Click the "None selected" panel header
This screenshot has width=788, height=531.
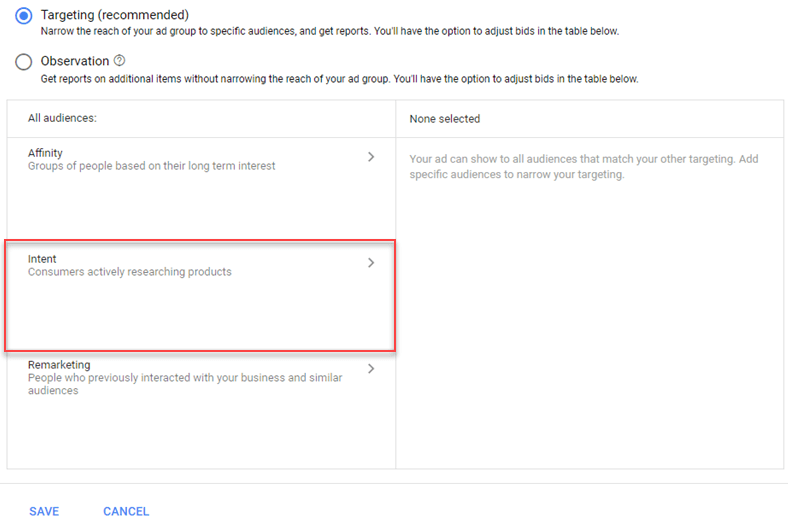pos(445,119)
